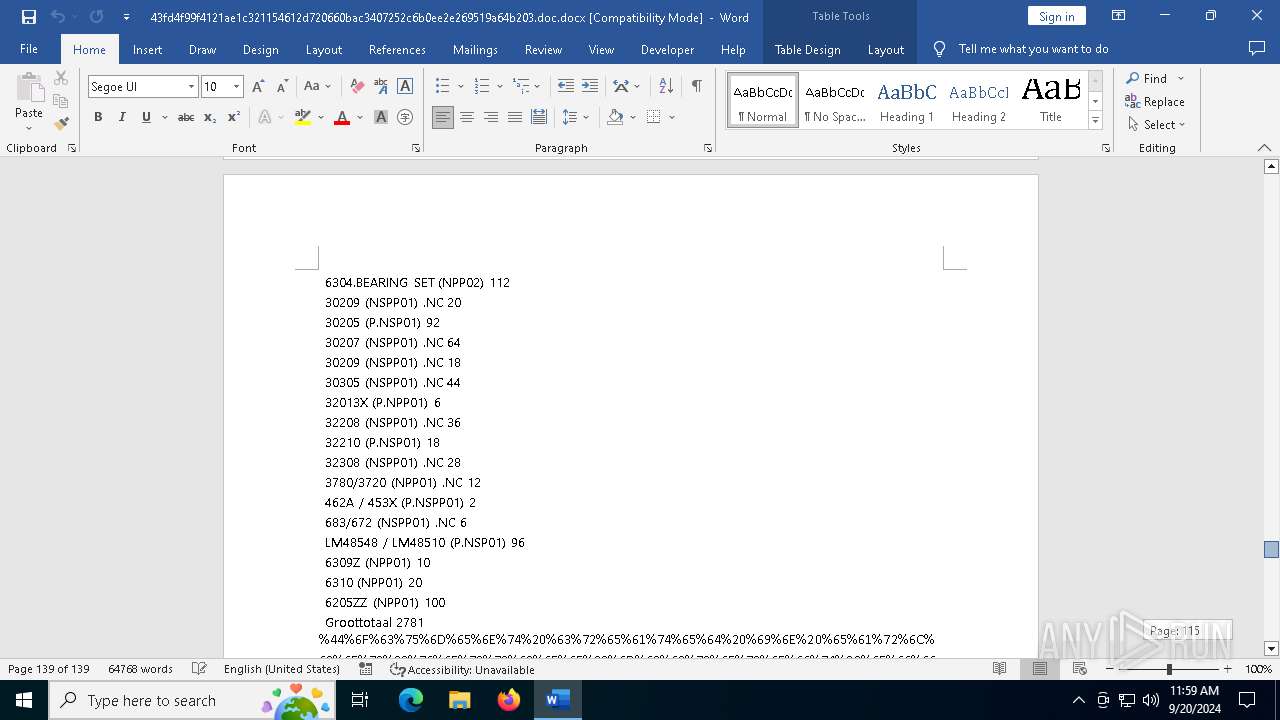Click Page 139 of 139 in status bar
Screen dimensions: 1280x720
point(48,669)
